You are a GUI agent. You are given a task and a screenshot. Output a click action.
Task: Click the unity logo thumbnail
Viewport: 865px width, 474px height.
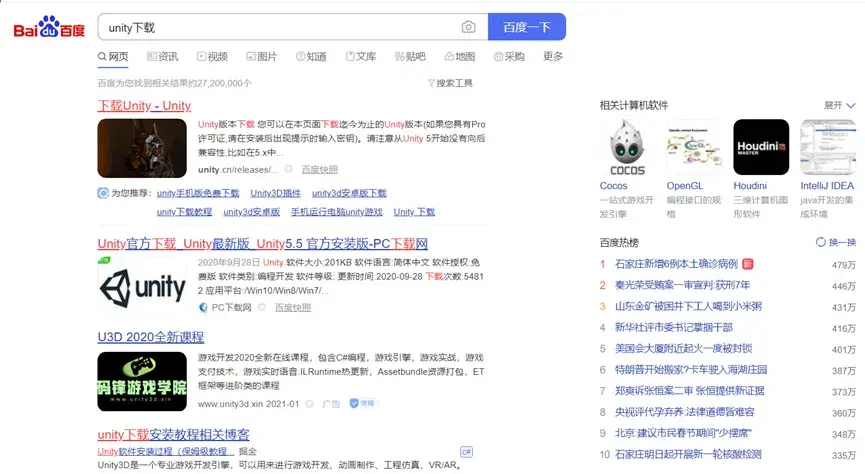click(x=142, y=287)
